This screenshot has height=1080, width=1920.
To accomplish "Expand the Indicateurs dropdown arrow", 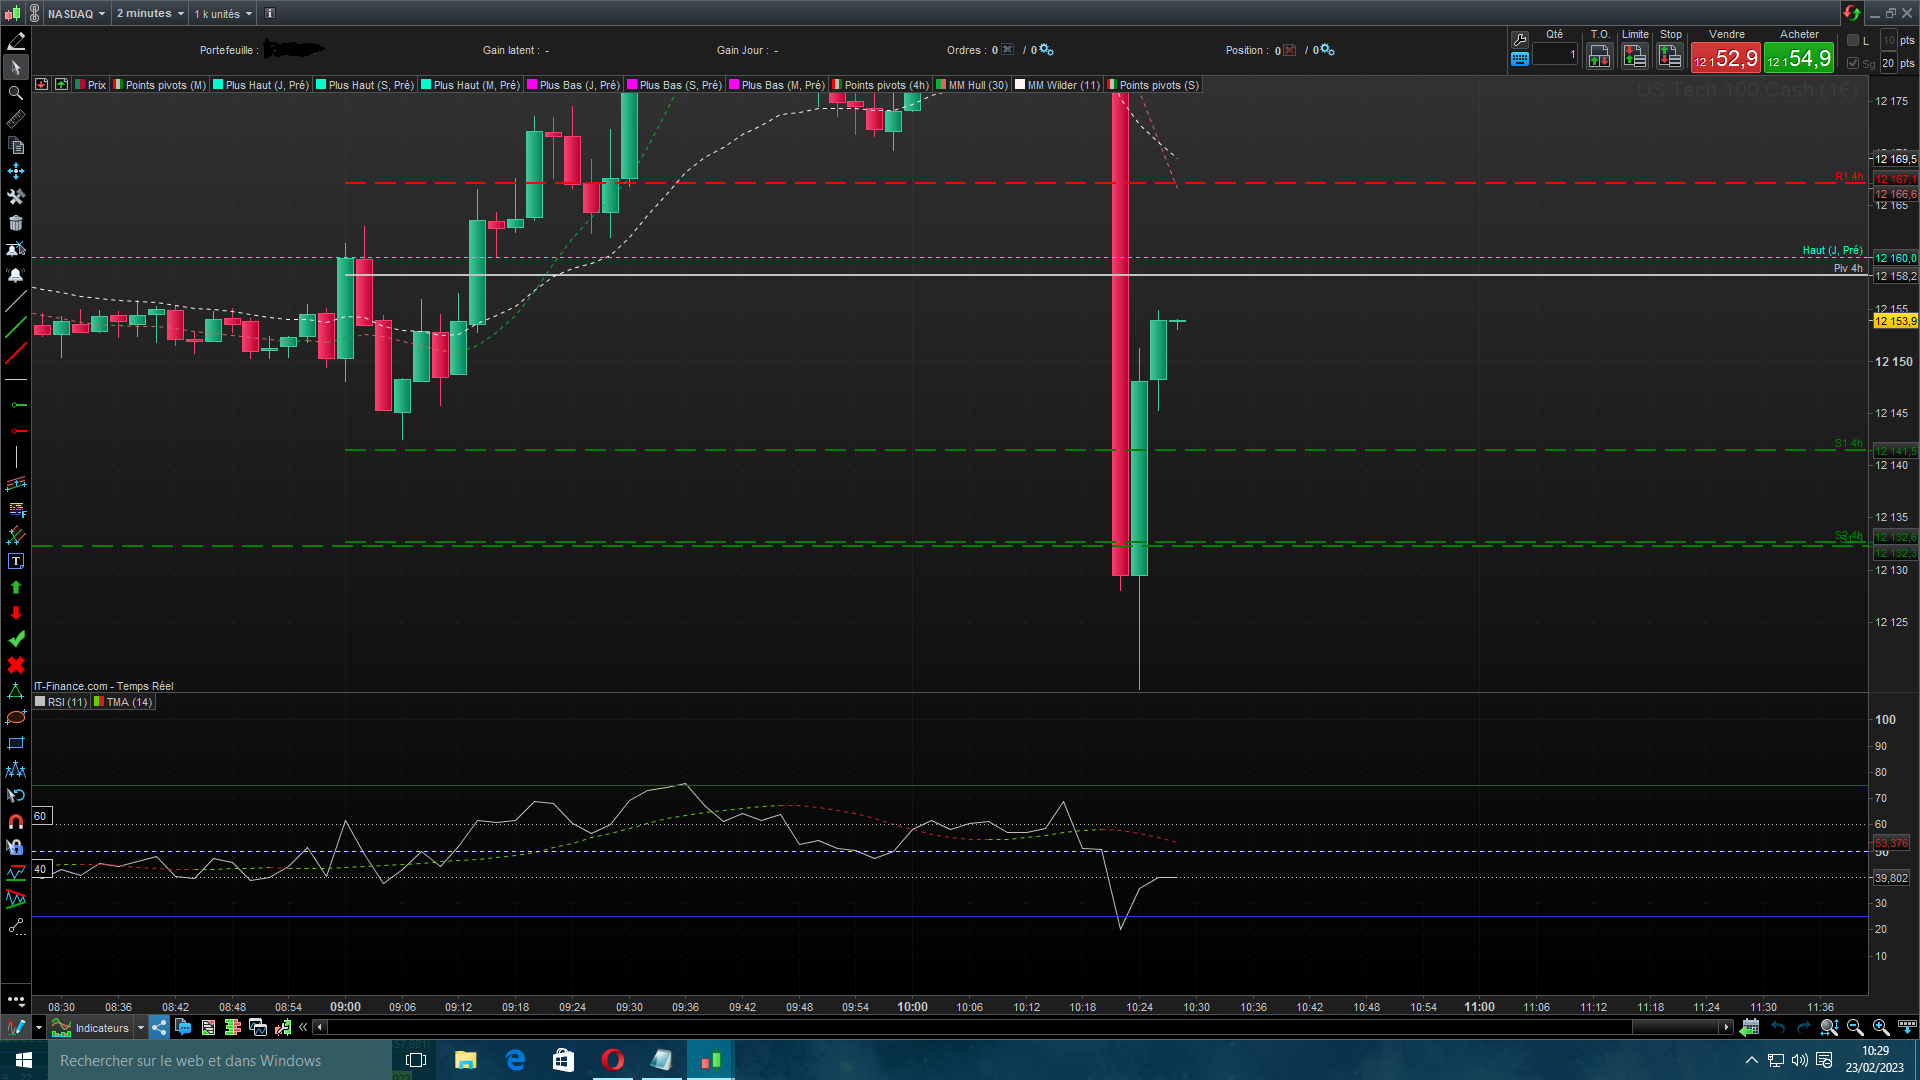I will [141, 1027].
